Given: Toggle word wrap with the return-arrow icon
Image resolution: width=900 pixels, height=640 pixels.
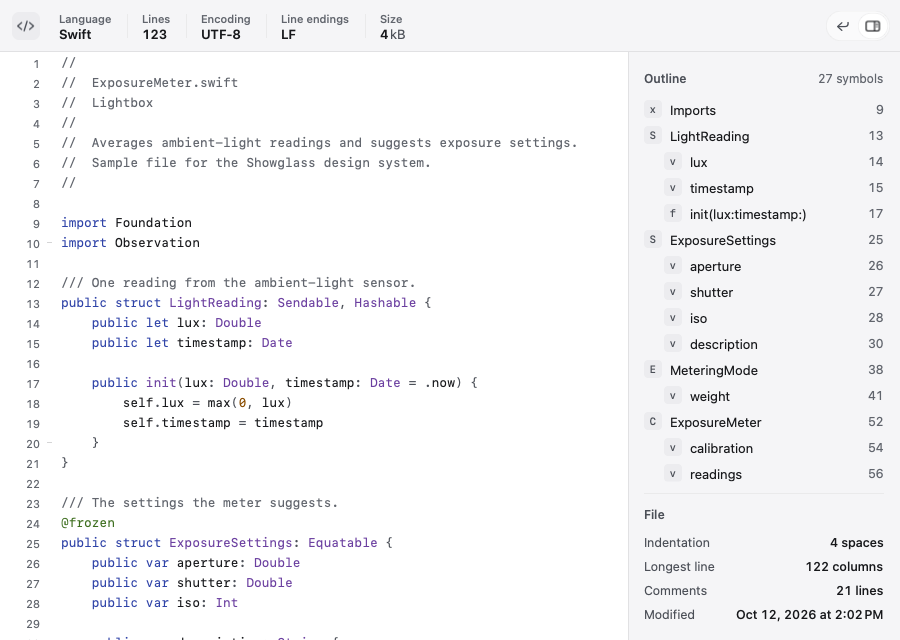Looking at the screenshot, I should (x=843, y=26).
